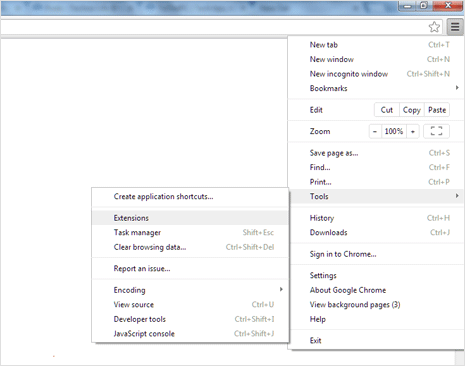Decrease zoom with the minus button
This screenshot has height=366, width=465.
point(375,131)
